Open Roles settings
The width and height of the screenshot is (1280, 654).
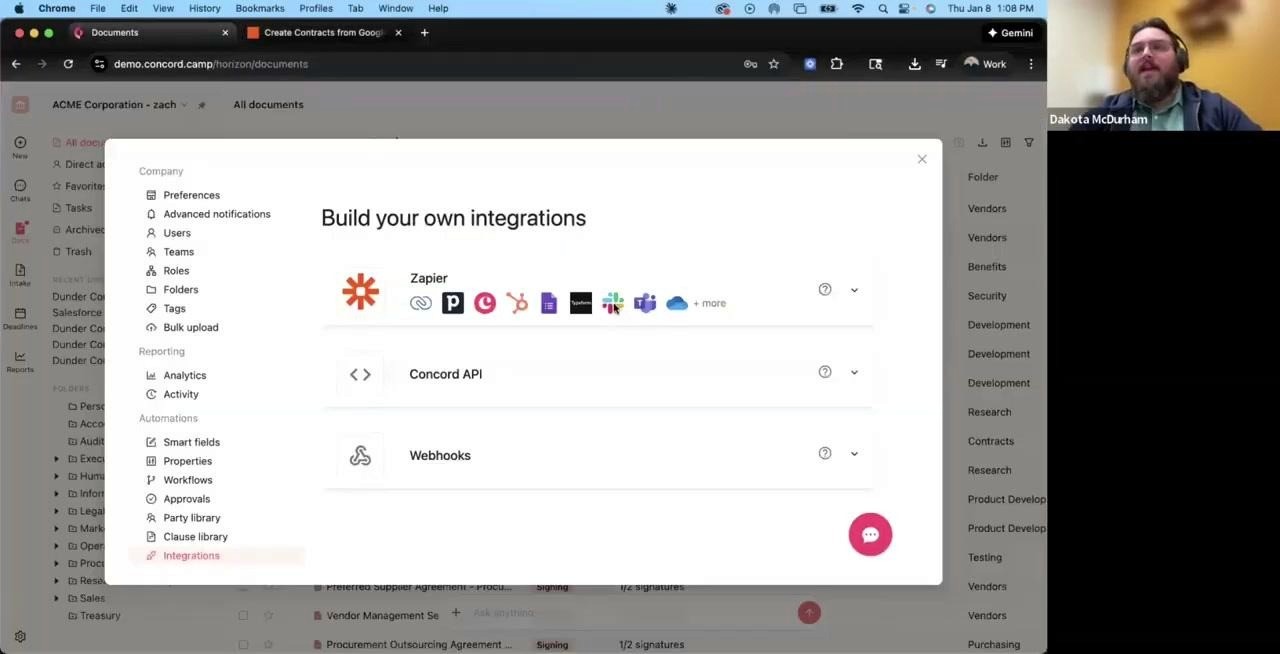176,271
